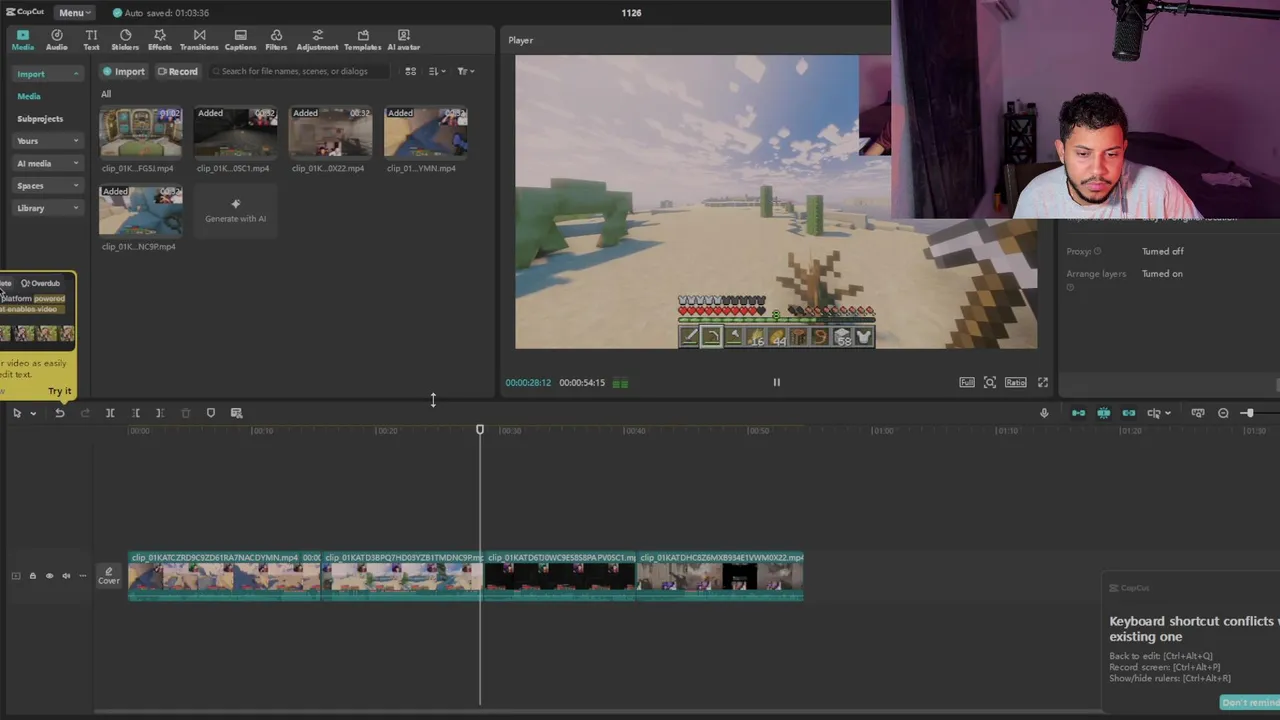Open the Templates panel
Screen dimensions: 1280x720
tap(362, 39)
